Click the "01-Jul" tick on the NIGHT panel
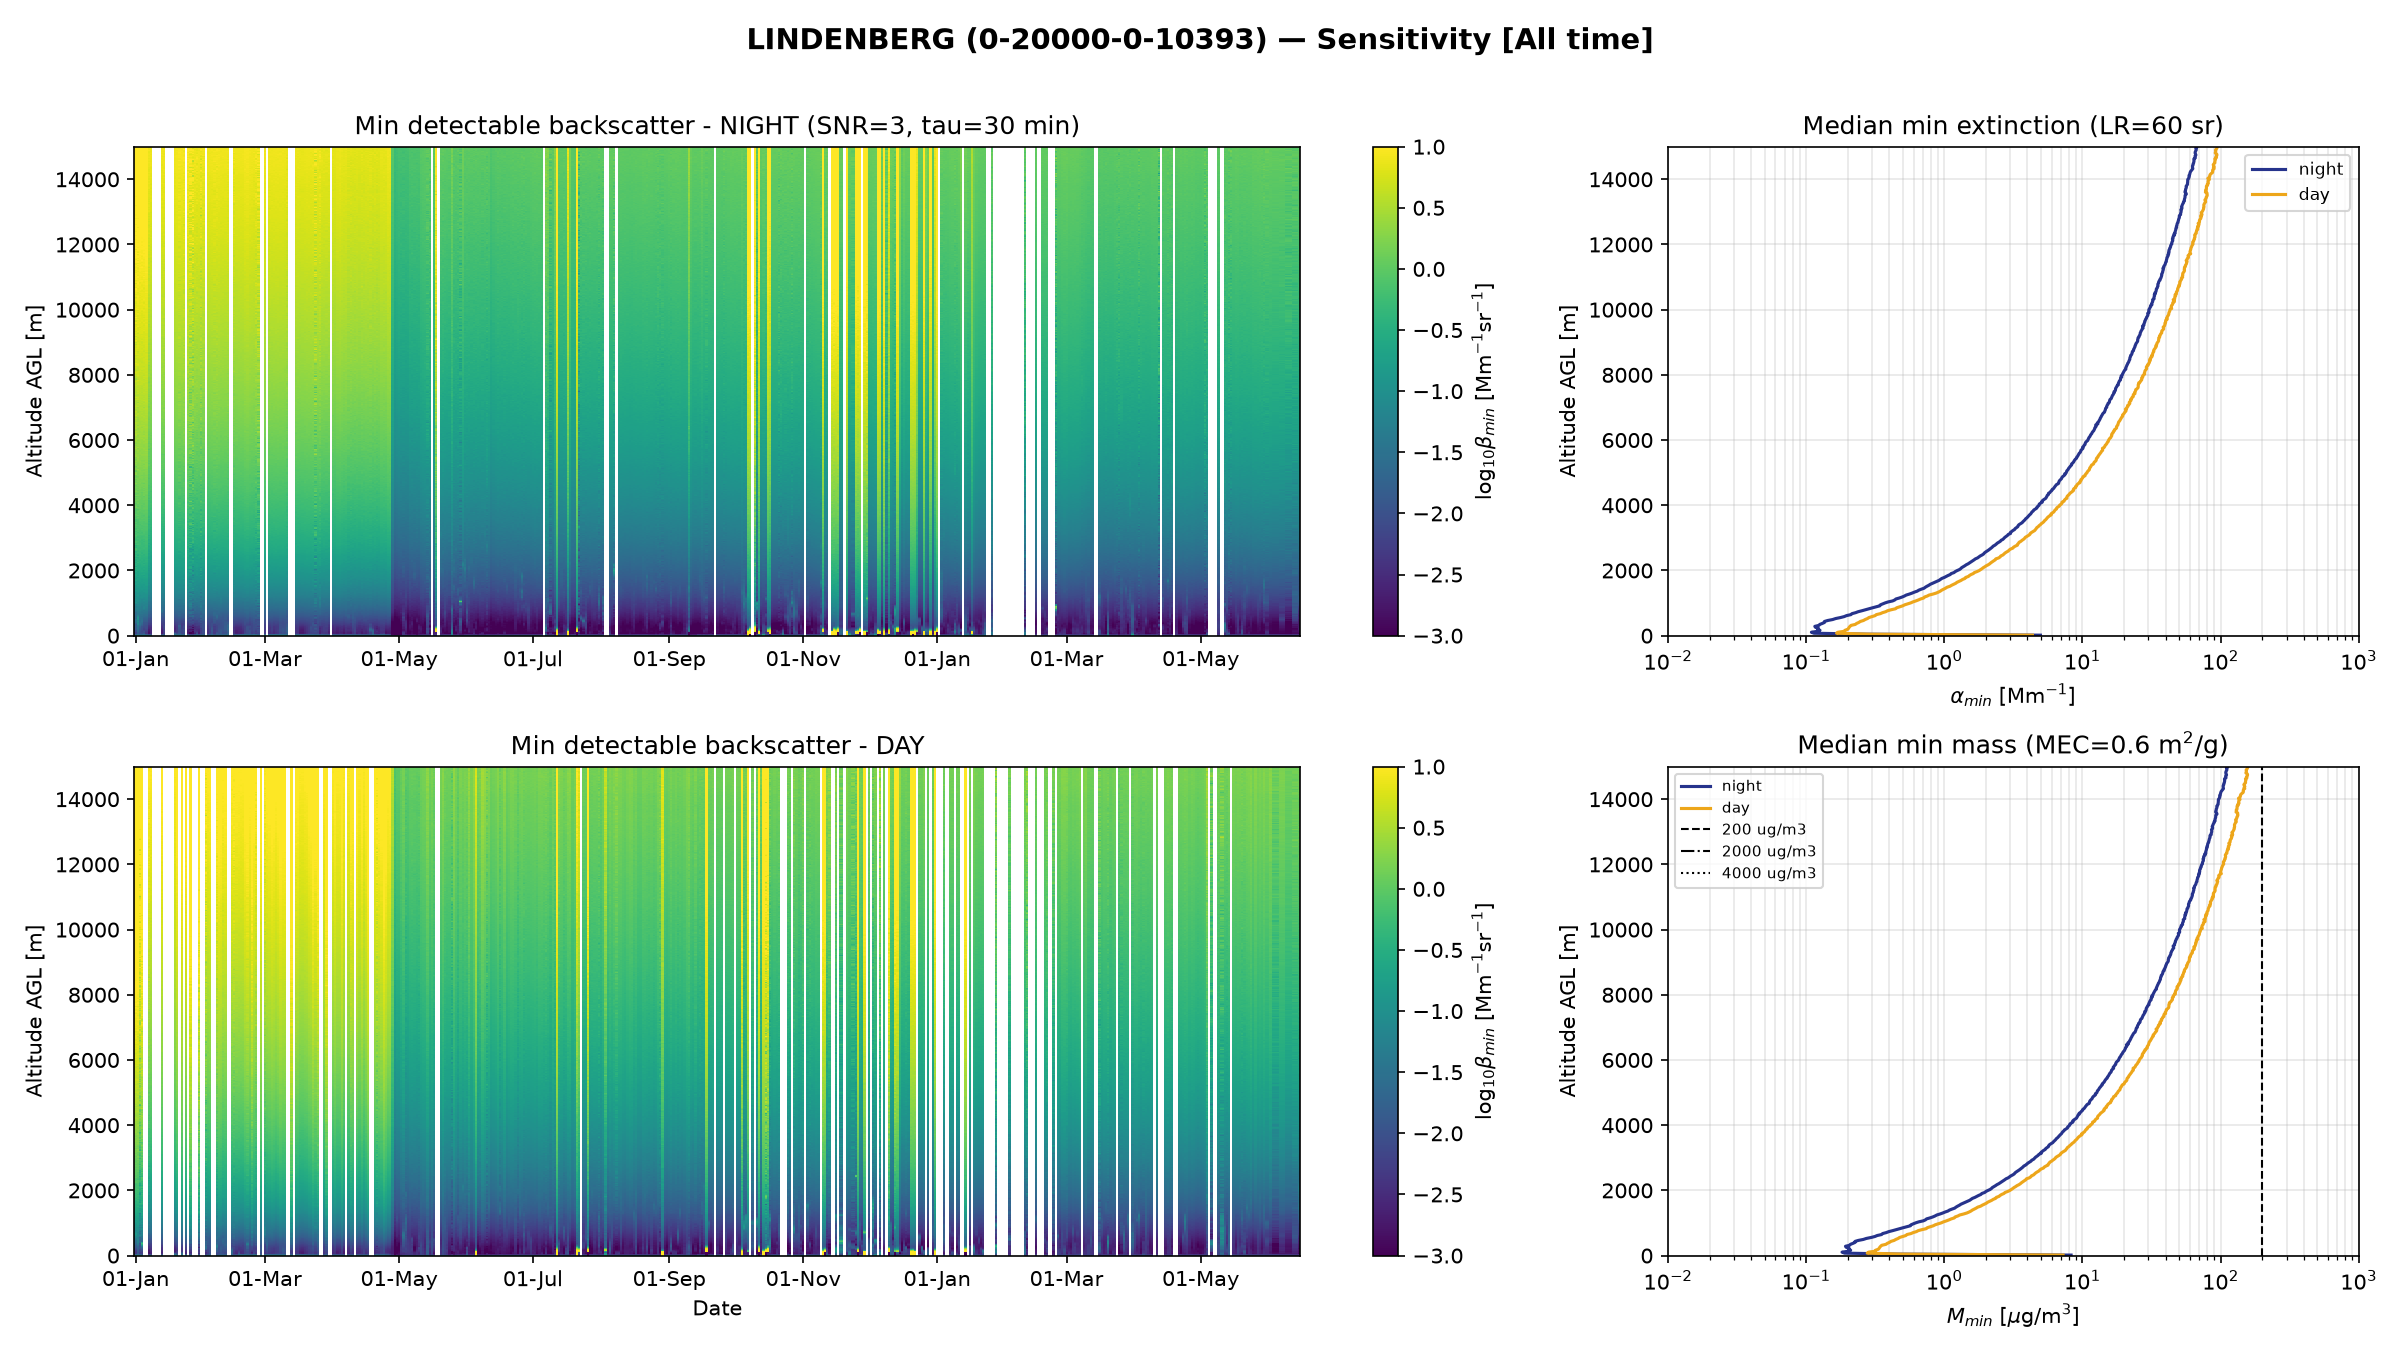 pyautogui.click(x=533, y=660)
